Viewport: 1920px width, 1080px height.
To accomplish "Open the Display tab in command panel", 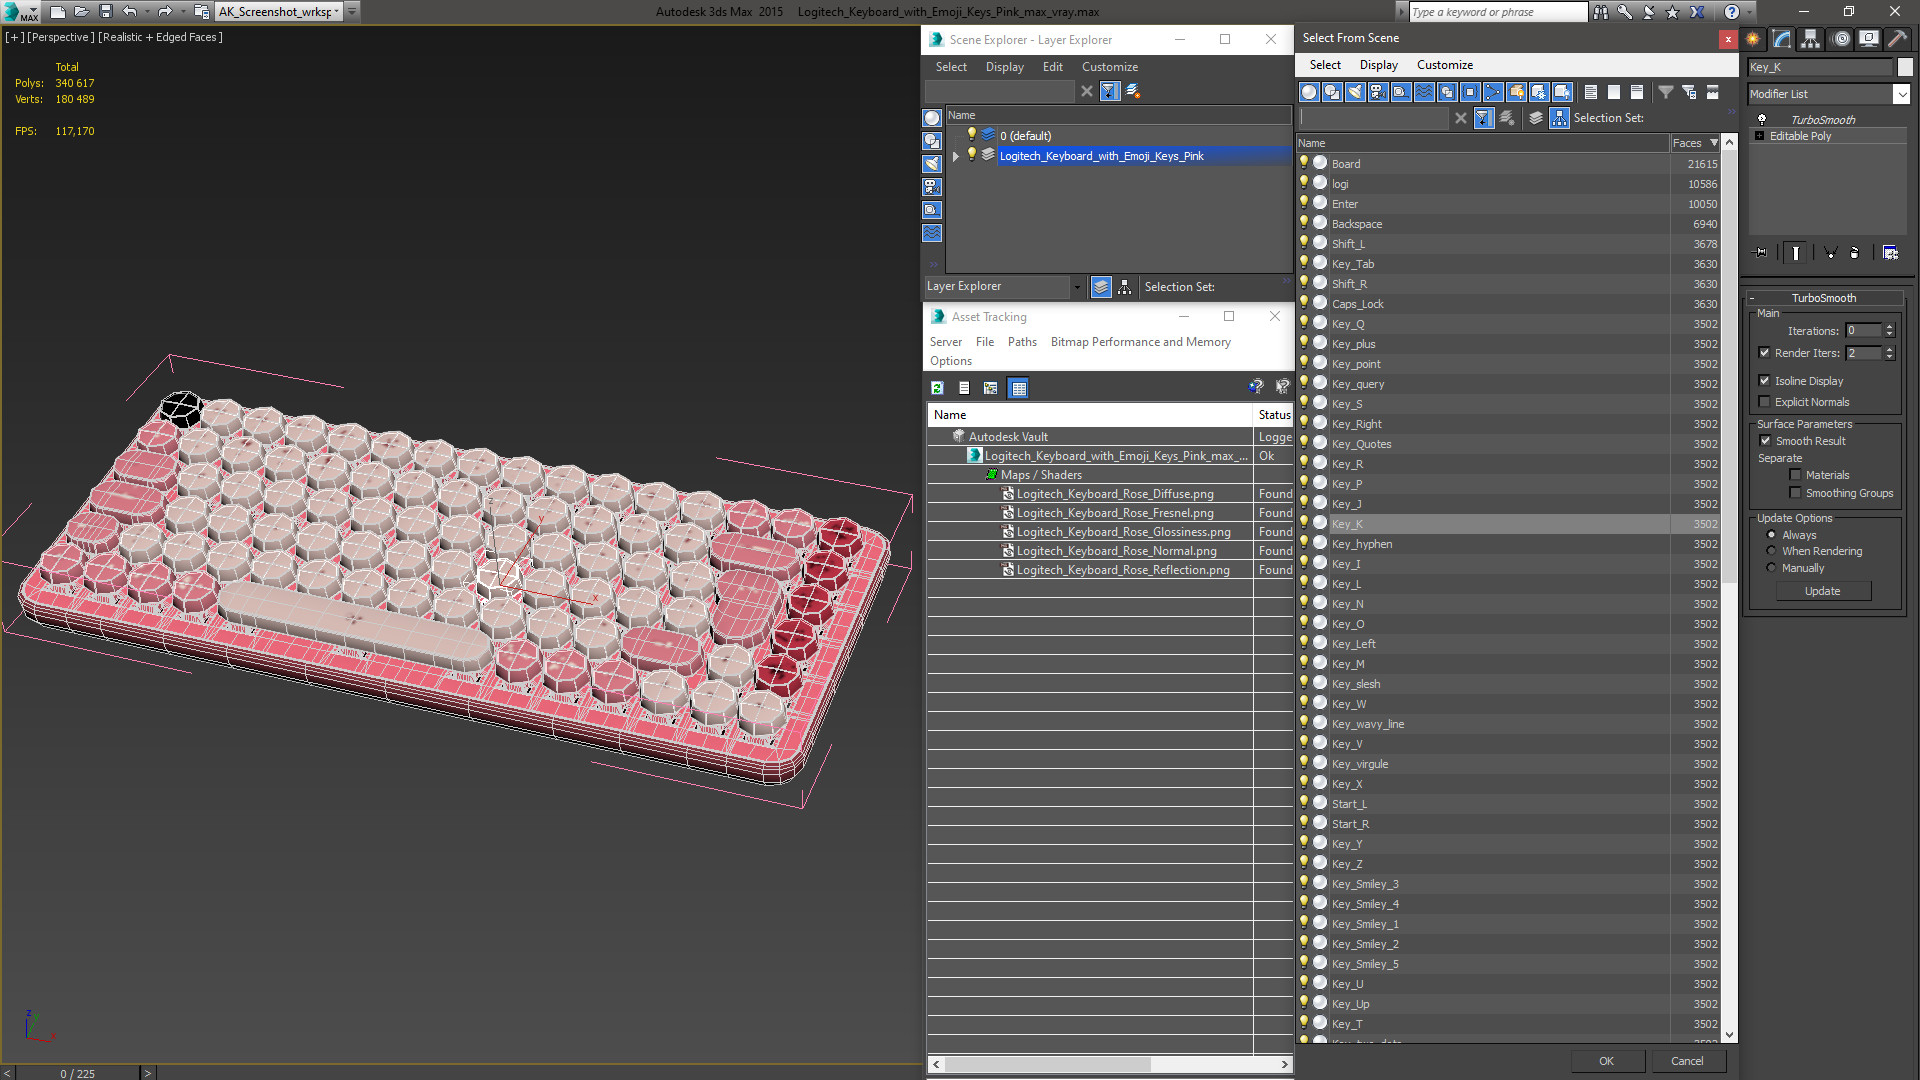I will click(x=1869, y=39).
